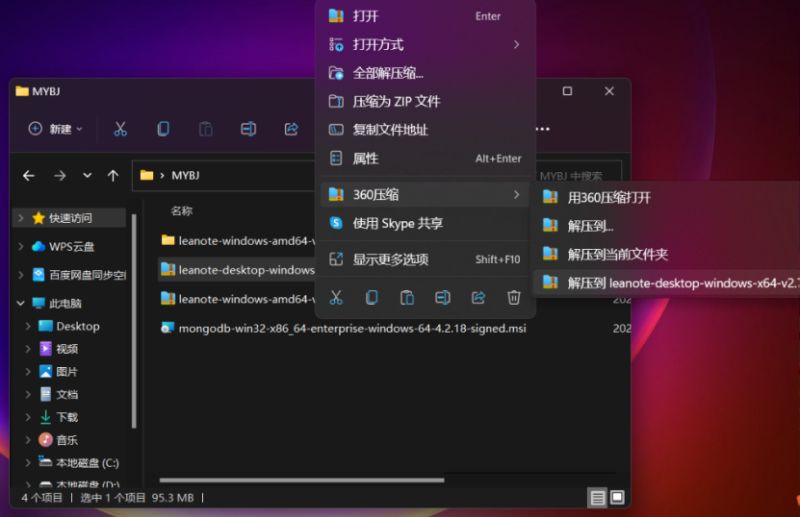Click rename icon at context menu bottom
The width and height of the screenshot is (800, 517).
443,297
